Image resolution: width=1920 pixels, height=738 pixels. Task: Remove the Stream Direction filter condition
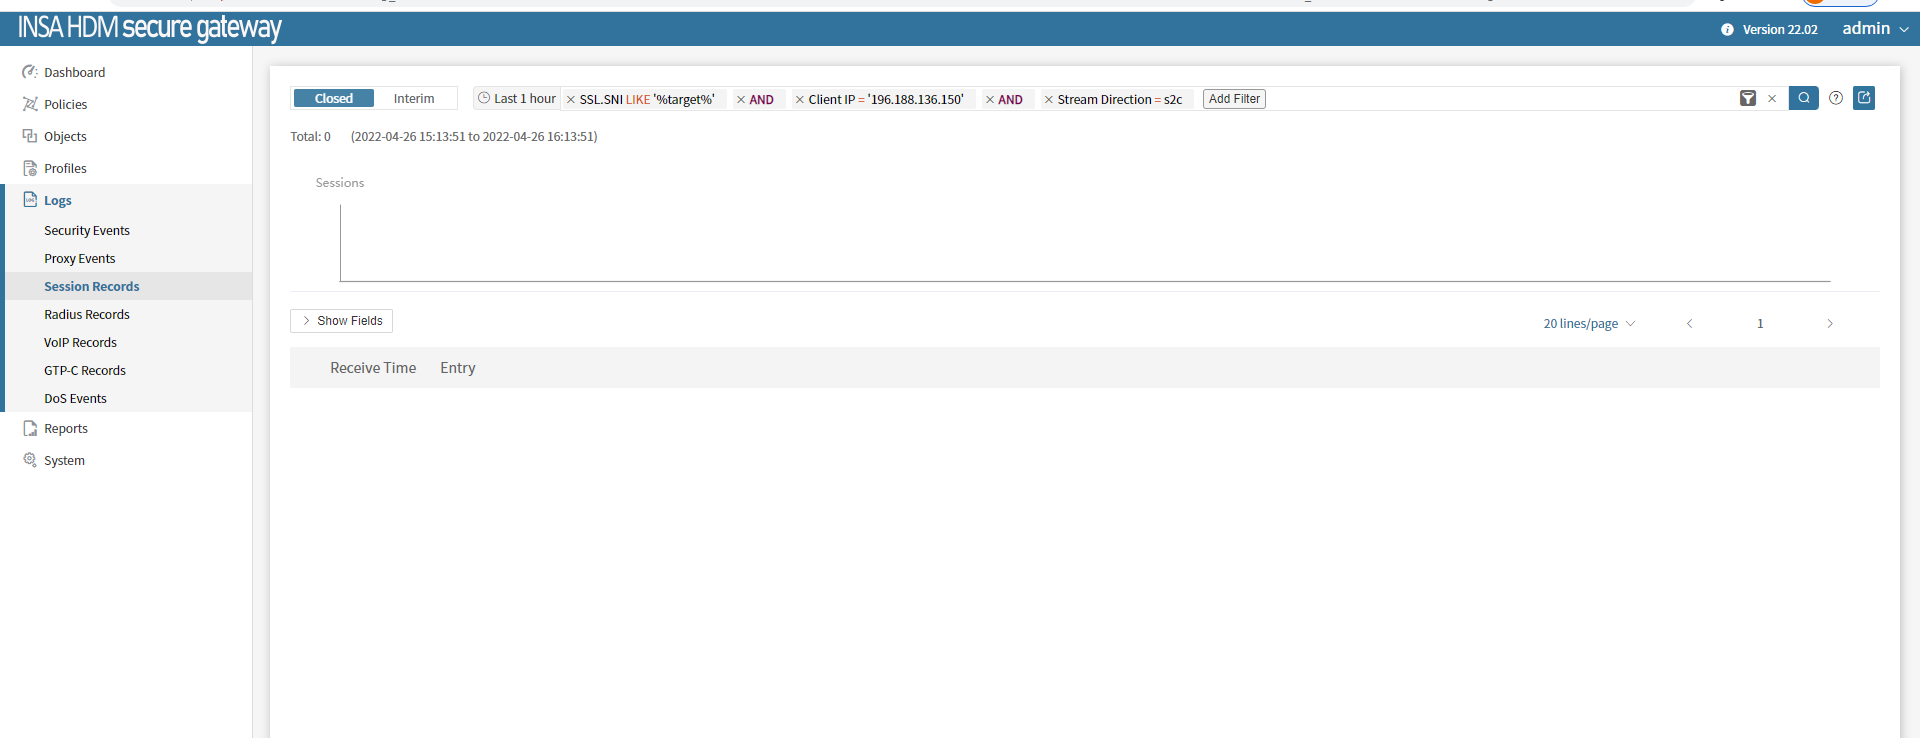point(1049,100)
